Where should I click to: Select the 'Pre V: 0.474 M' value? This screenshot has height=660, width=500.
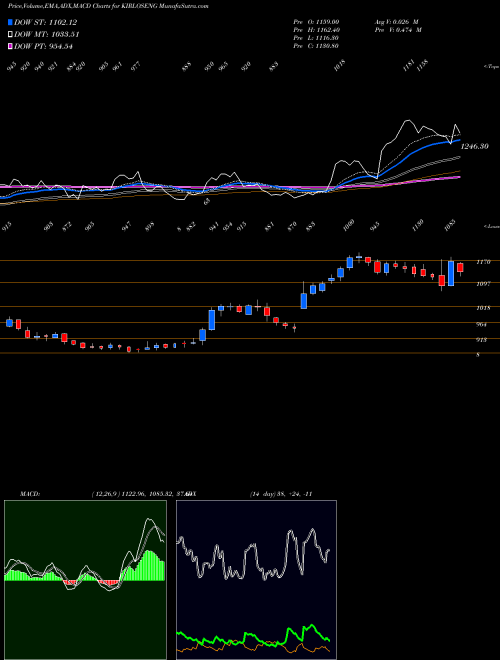(x=397, y=30)
